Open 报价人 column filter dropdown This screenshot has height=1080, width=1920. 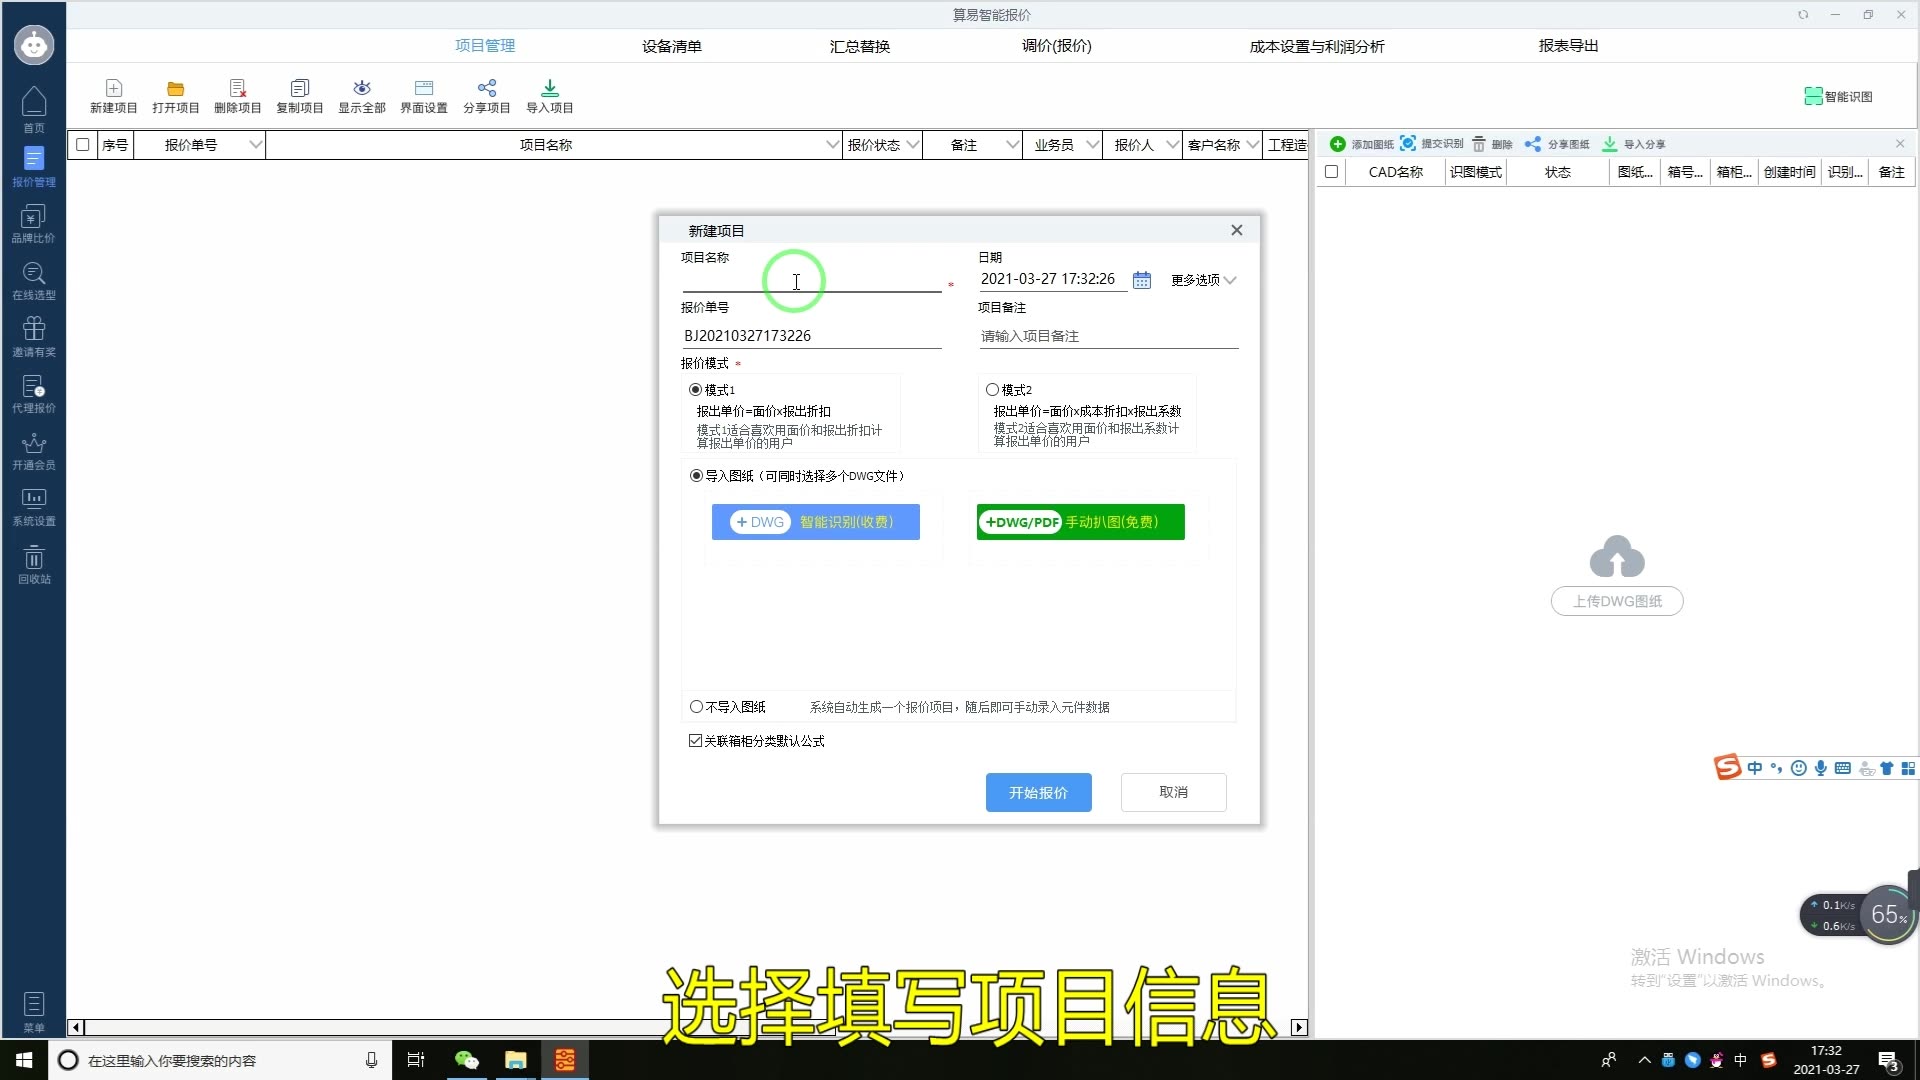[x=1172, y=145]
